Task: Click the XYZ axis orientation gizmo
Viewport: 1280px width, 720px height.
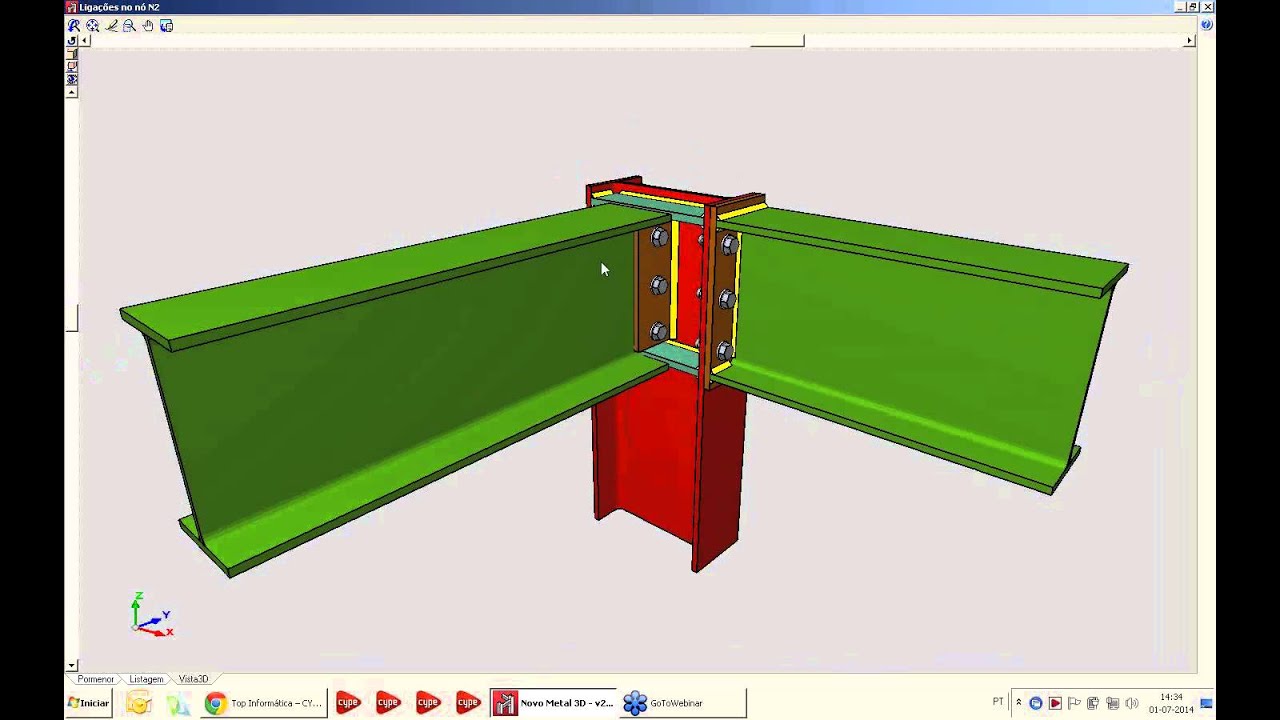Action: (151, 613)
